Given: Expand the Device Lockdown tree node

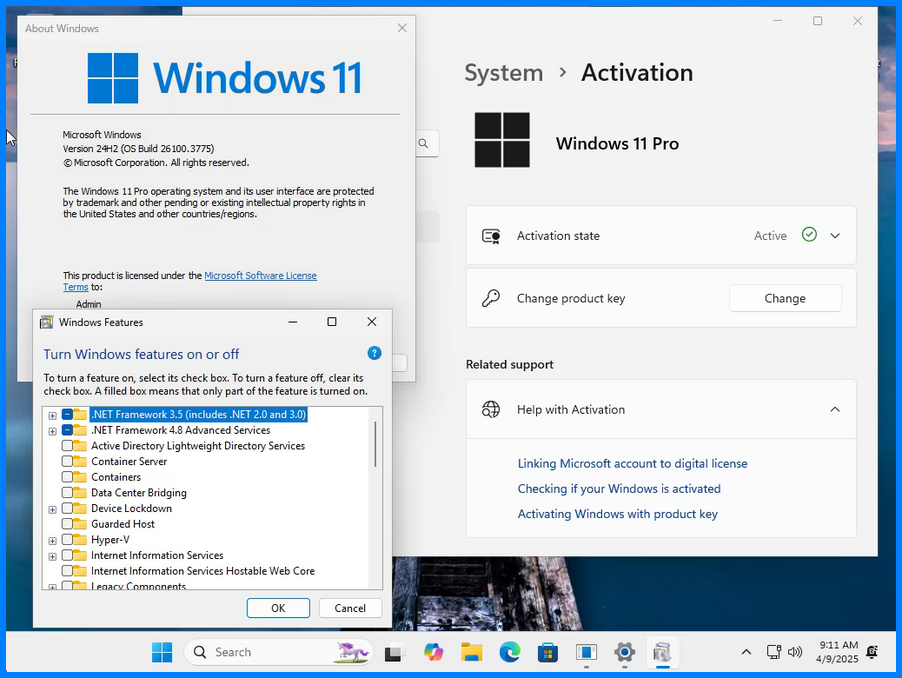Looking at the screenshot, I should (x=52, y=509).
